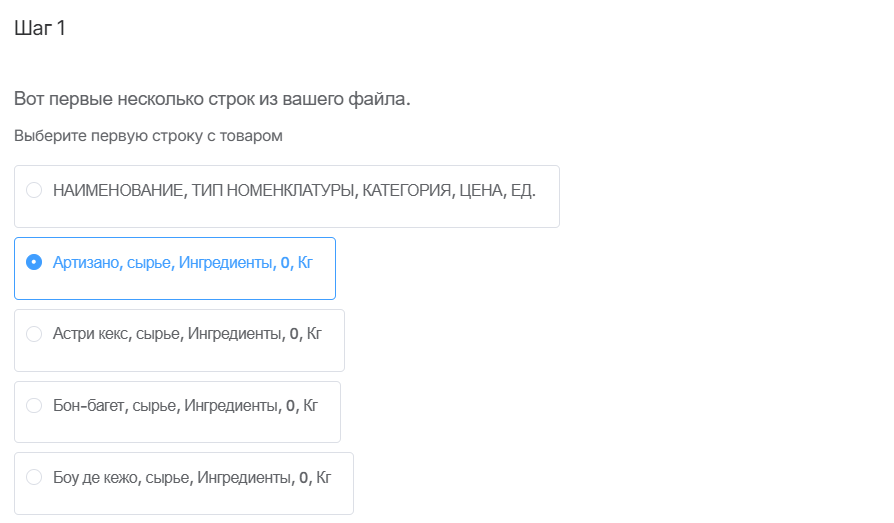This screenshot has width=894, height=523.
Task: Click the 'Выберите первую строку с товаром' label
Action: click(x=148, y=136)
